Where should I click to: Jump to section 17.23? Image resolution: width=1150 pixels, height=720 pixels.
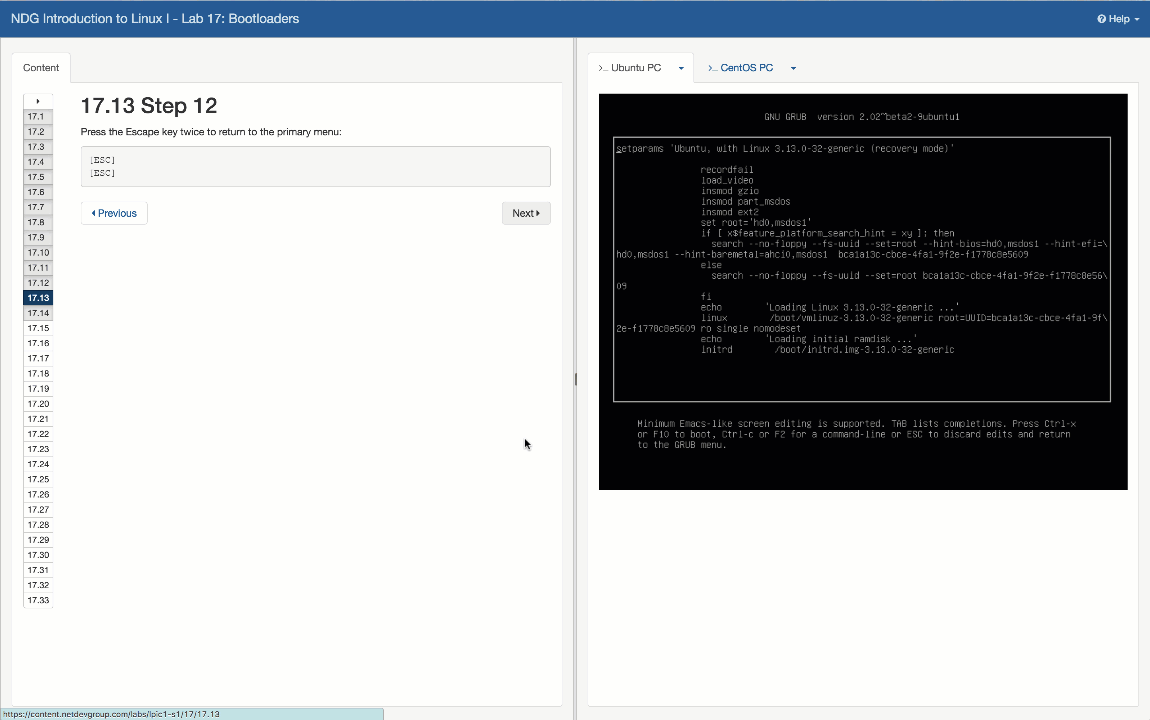[38, 449]
